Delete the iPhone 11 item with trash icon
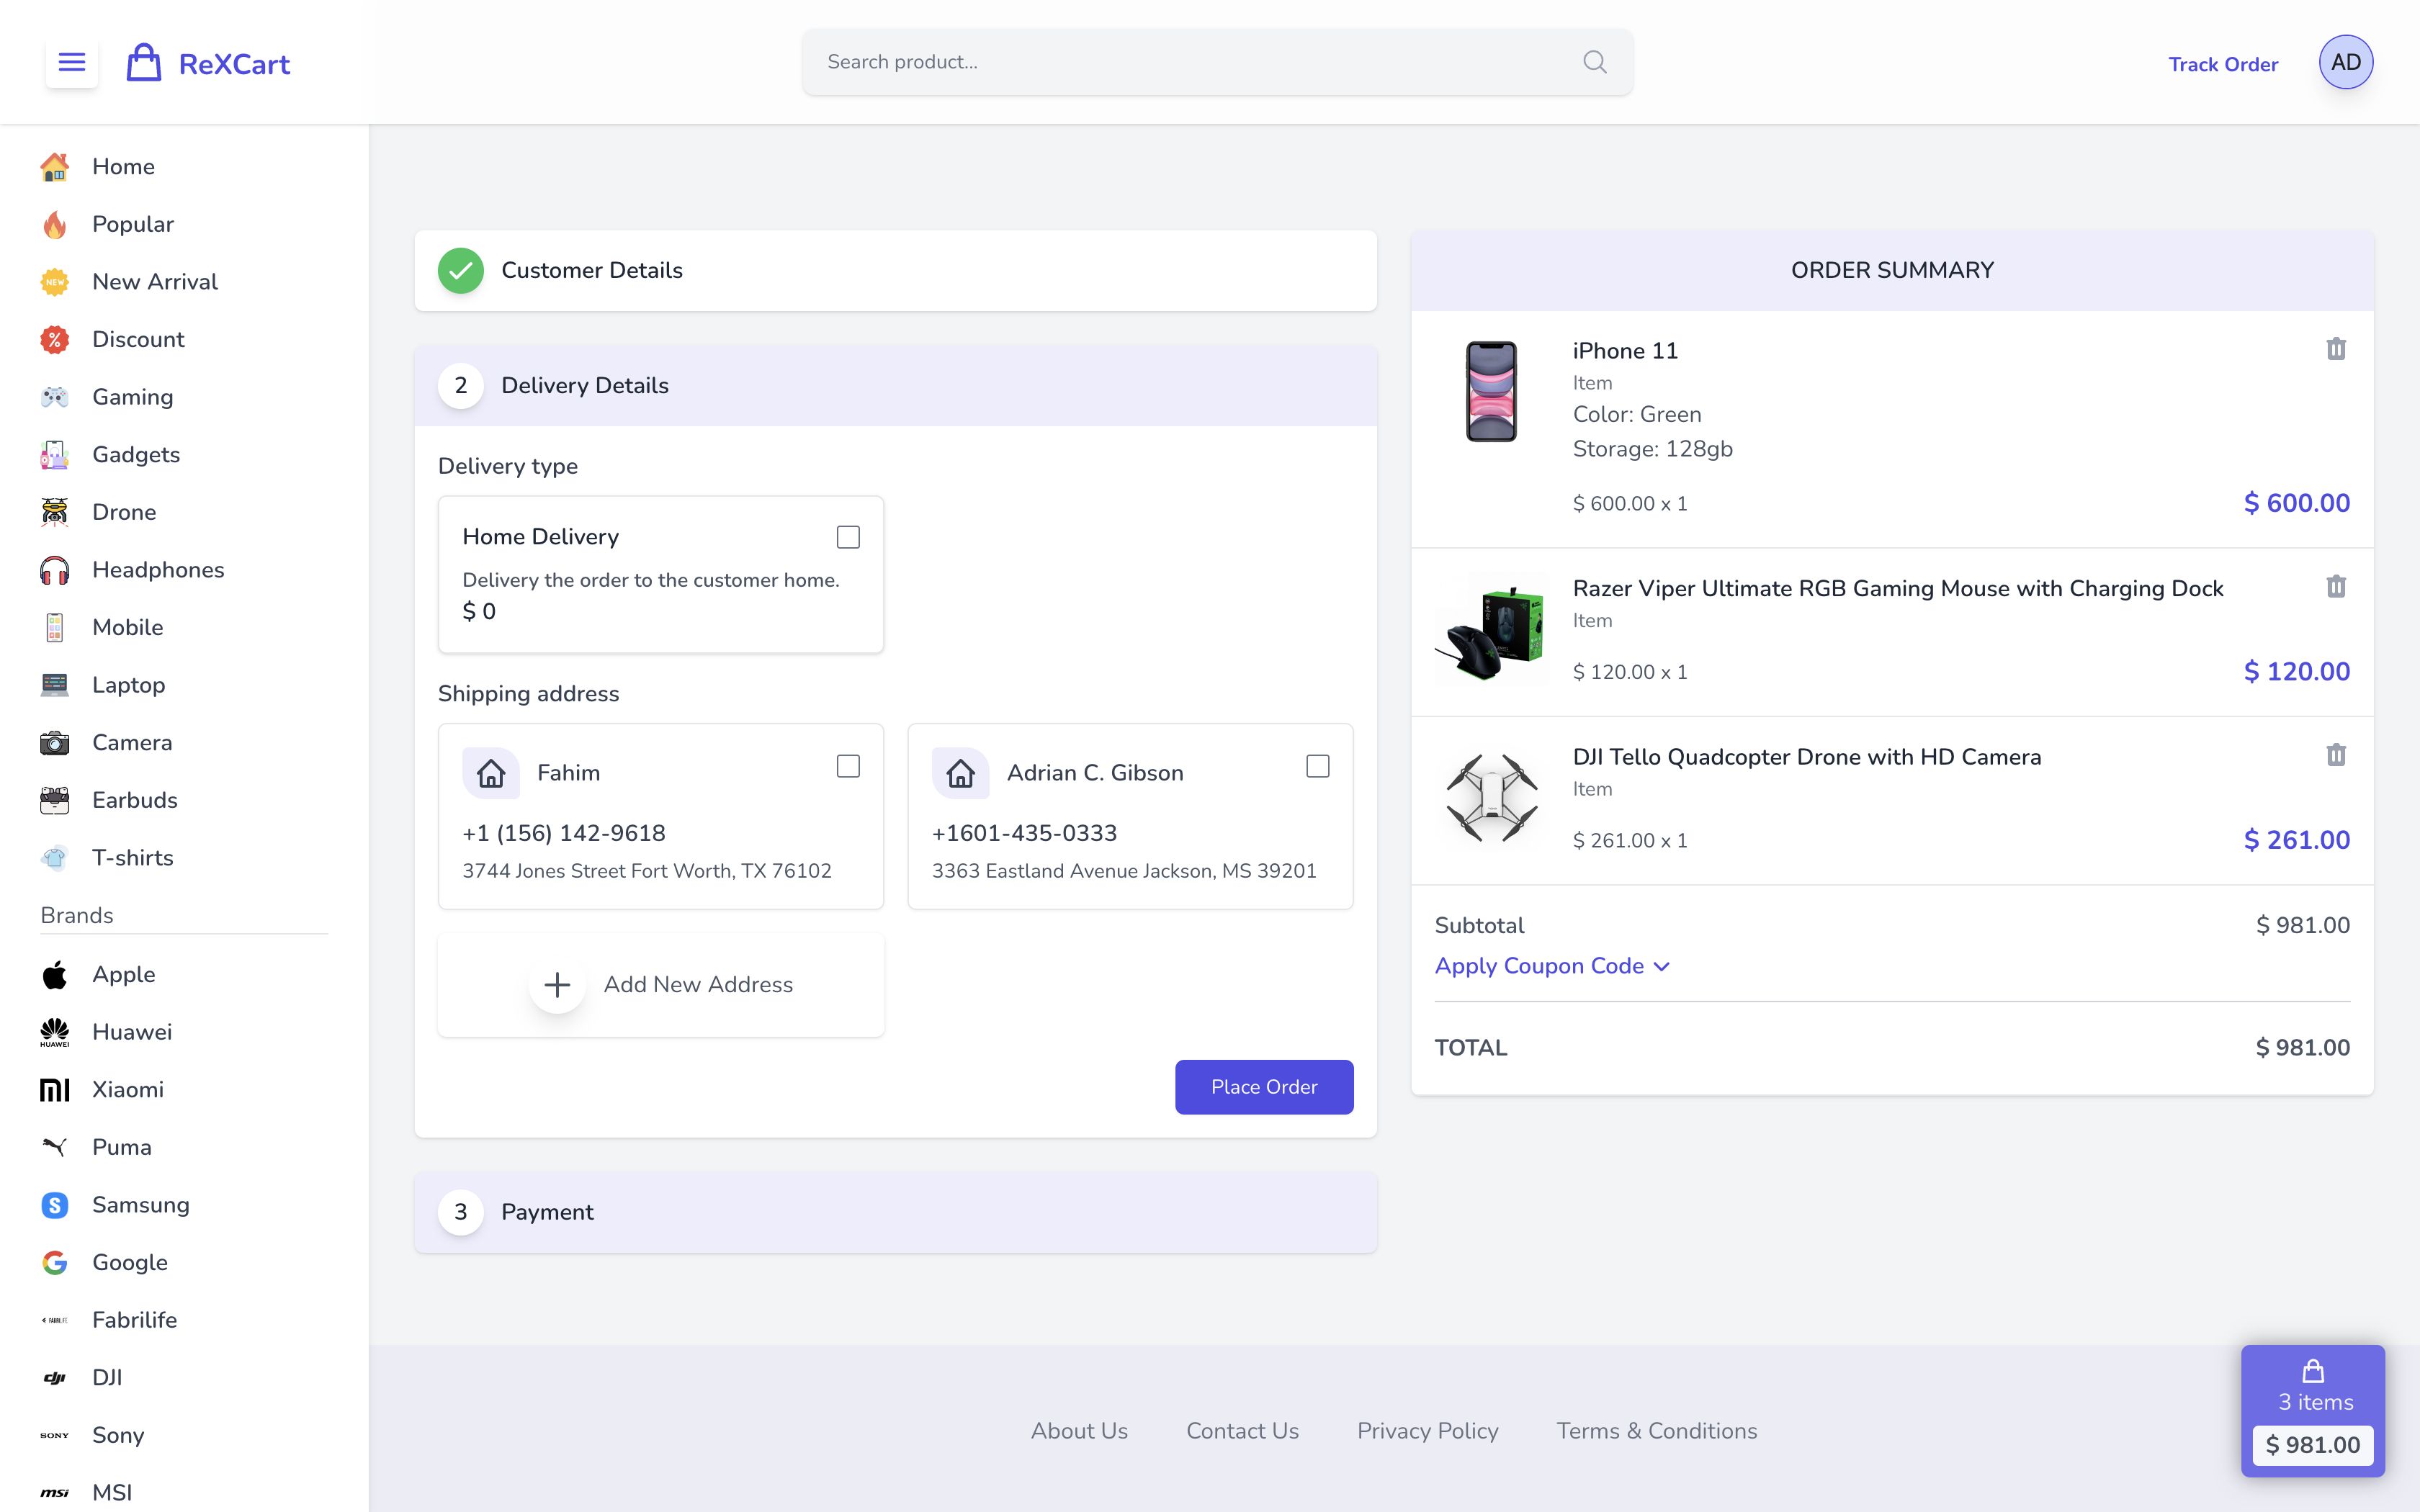This screenshot has height=1512, width=2420. tap(2336, 349)
